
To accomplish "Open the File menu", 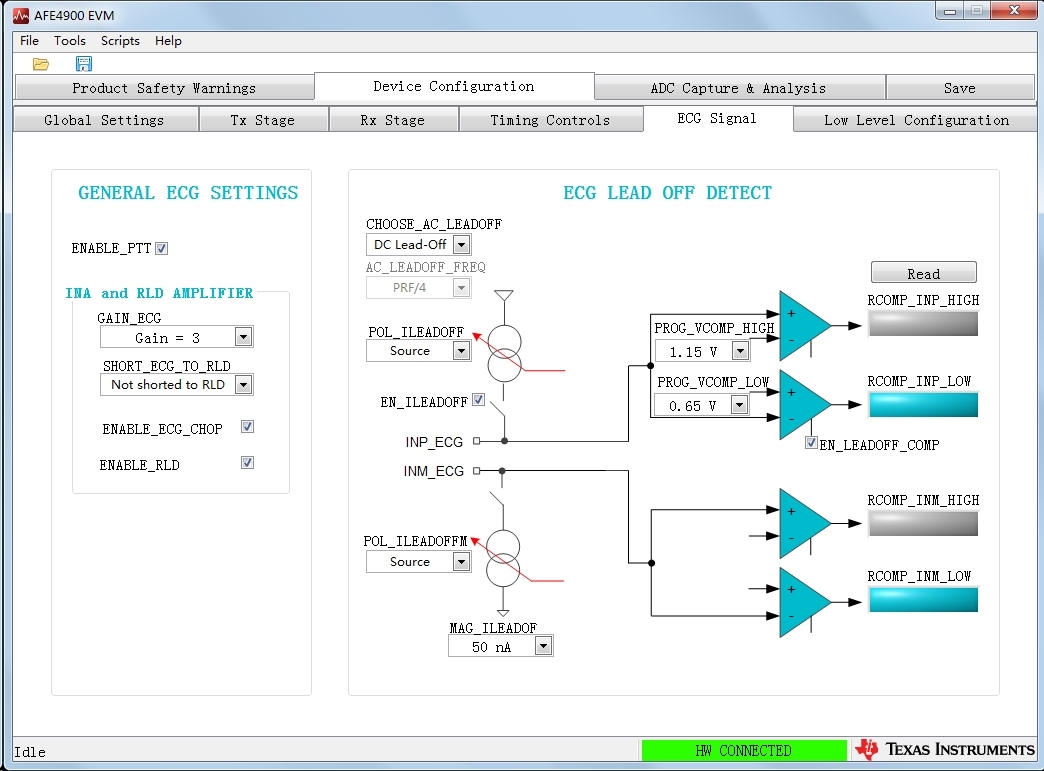I will pyautogui.click(x=29, y=41).
